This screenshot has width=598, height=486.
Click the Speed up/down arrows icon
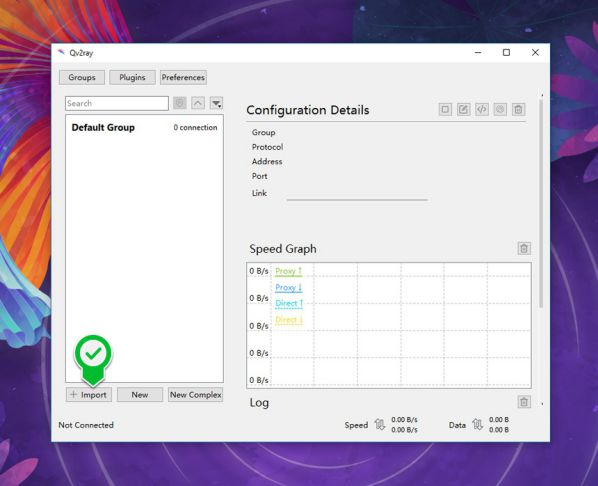(x=380, y=425)
